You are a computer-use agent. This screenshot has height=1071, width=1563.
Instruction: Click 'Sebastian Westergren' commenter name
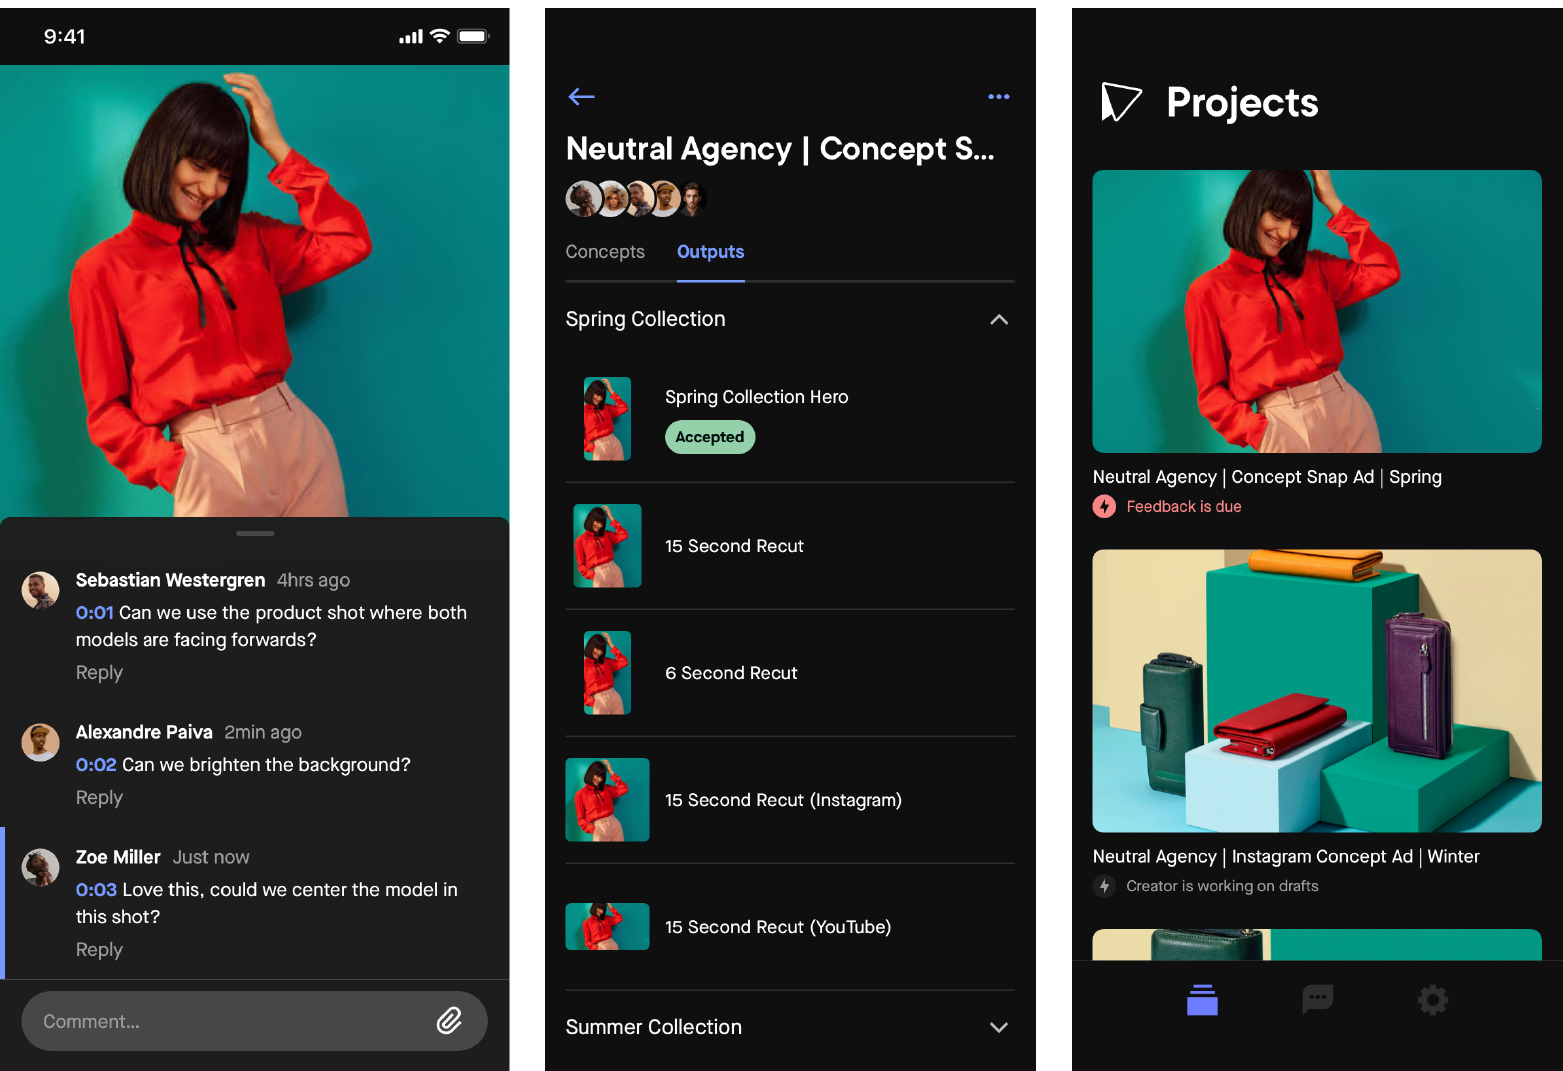click(x=170, y=580)
